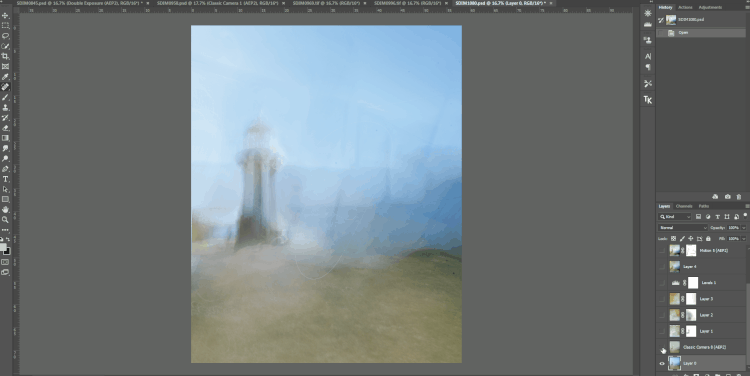Hide Layer 0 with its eye icon
This screenshot has width=750, height=376.
[662, 364]
